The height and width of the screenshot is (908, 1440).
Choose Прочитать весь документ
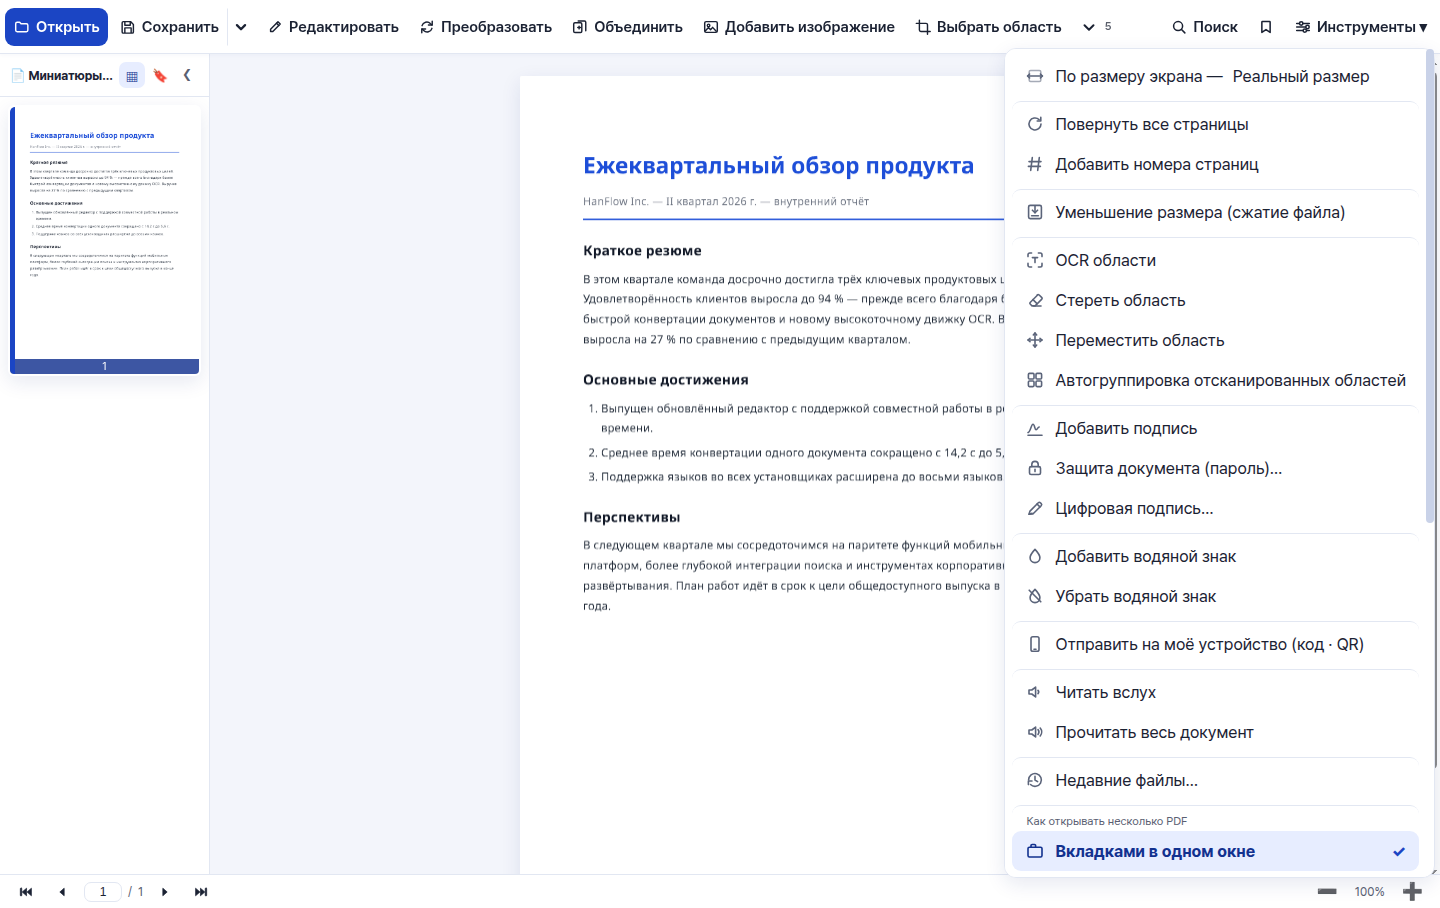click(x=1215, y=732)
